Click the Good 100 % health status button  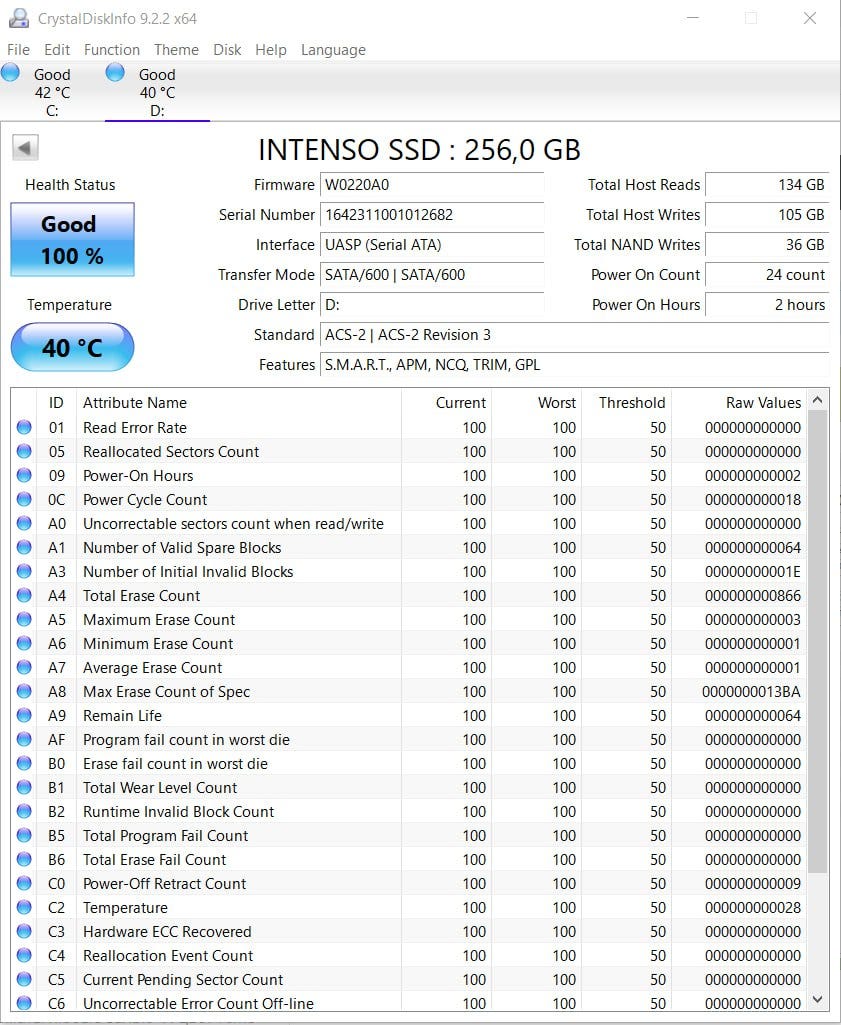tap(72, 240)
